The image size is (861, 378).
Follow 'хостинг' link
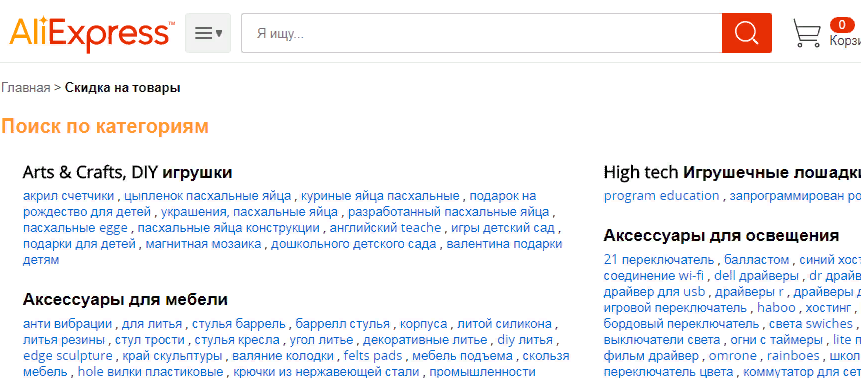(828, 307)
